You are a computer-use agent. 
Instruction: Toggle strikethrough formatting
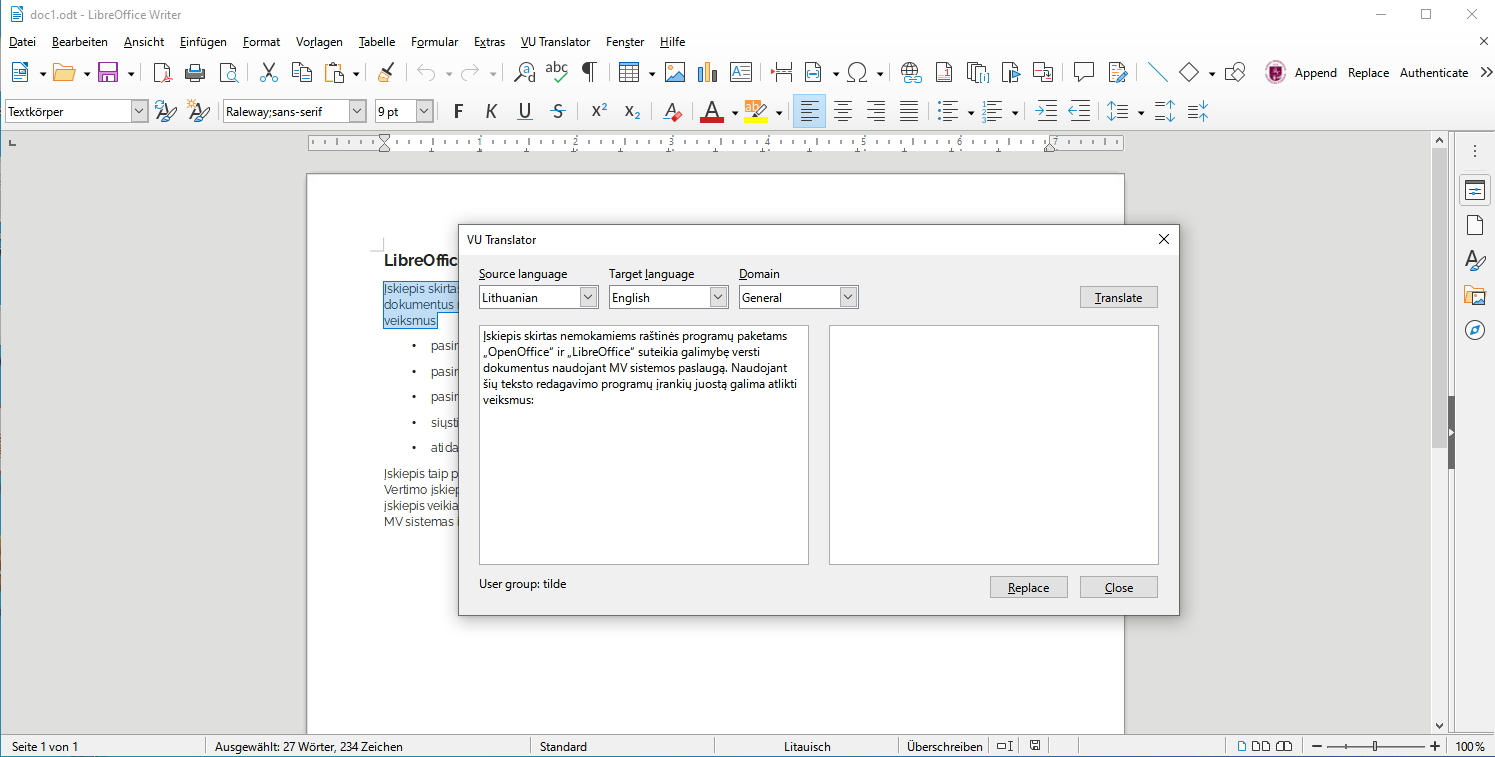click(558, 111)
